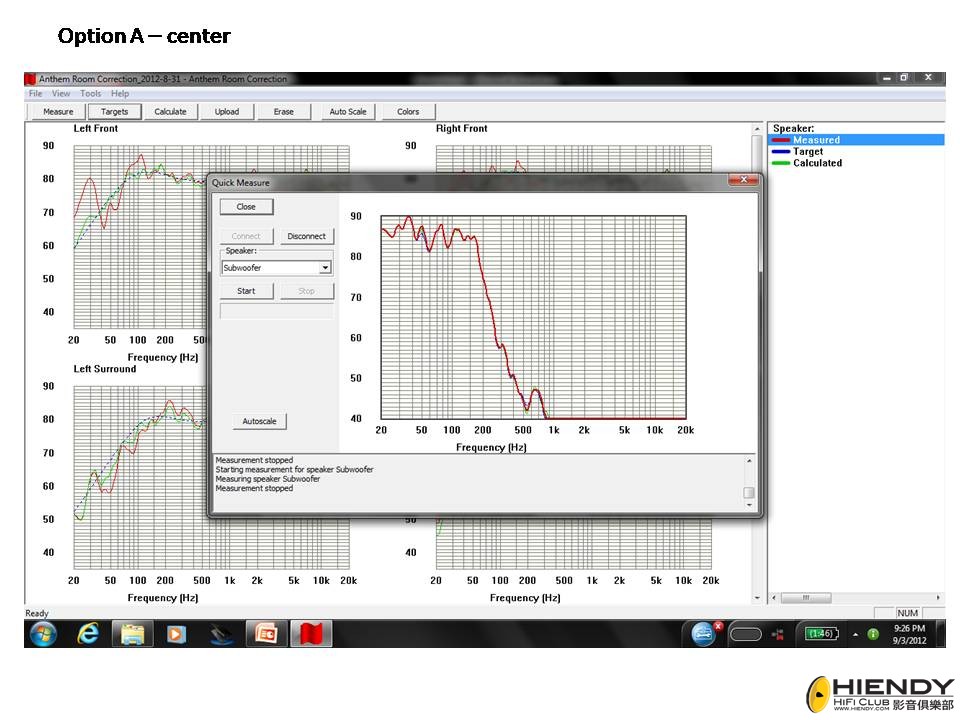
Task: Open Internet Explorer from taskbar
Action: tap(88, 634)
